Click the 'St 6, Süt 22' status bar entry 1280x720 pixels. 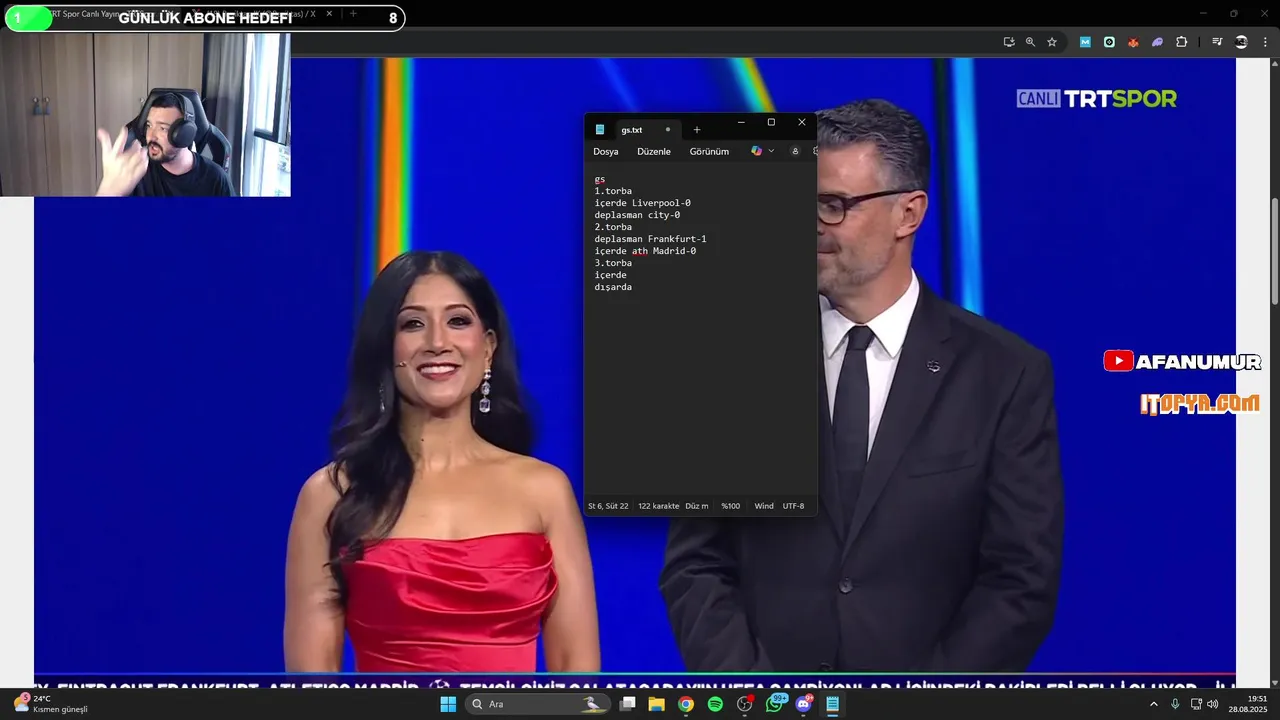(608, 506)
